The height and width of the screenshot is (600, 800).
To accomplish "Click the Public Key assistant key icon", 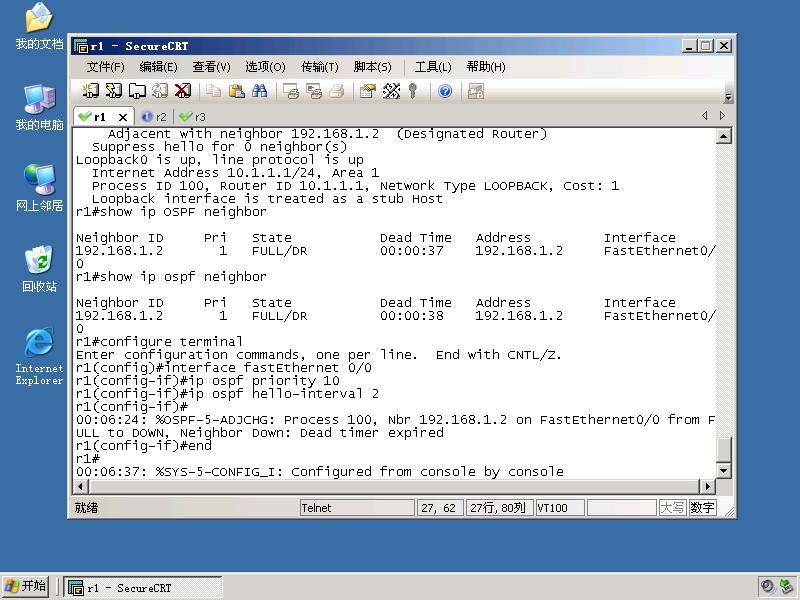I will coord(413,91).
